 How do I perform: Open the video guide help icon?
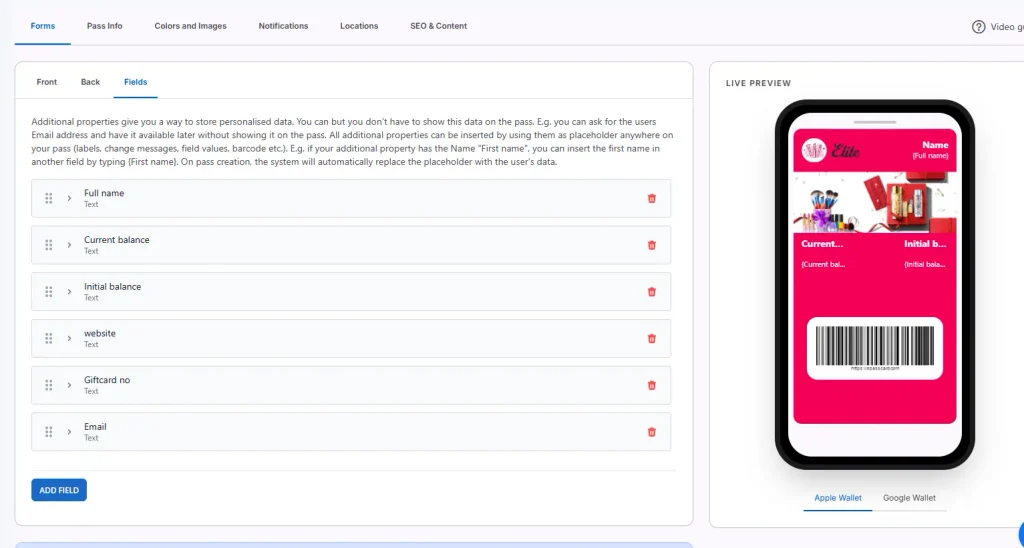978,27
